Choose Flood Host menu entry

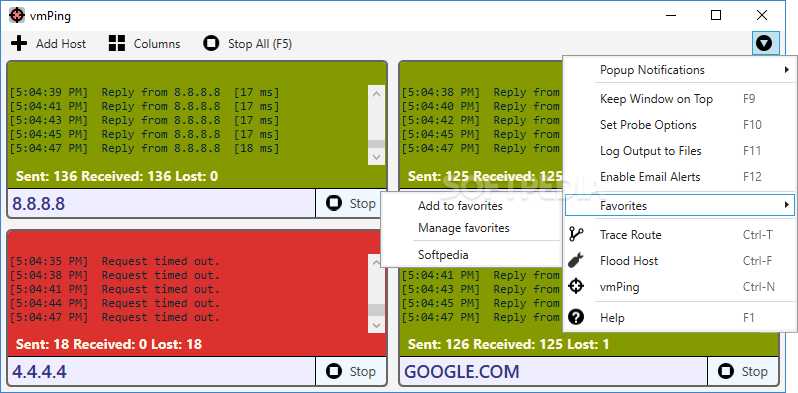(679, 261)
